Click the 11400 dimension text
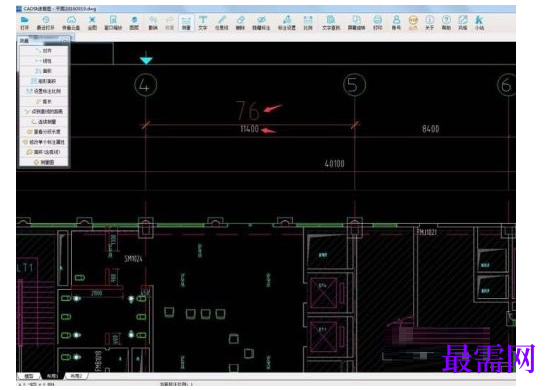This screenshot has height=390, width=554. (249, 129)
